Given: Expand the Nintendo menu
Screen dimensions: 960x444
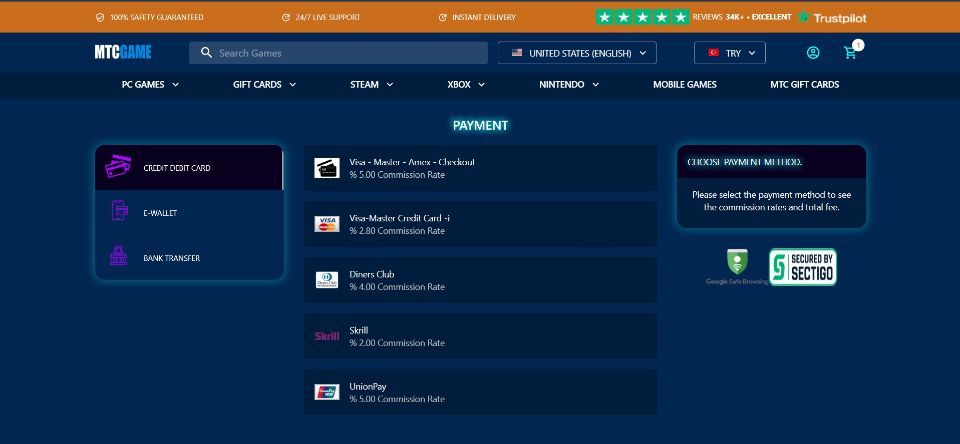Looking at the screenshot, I should pyautogui.click(x=569, y=85).
